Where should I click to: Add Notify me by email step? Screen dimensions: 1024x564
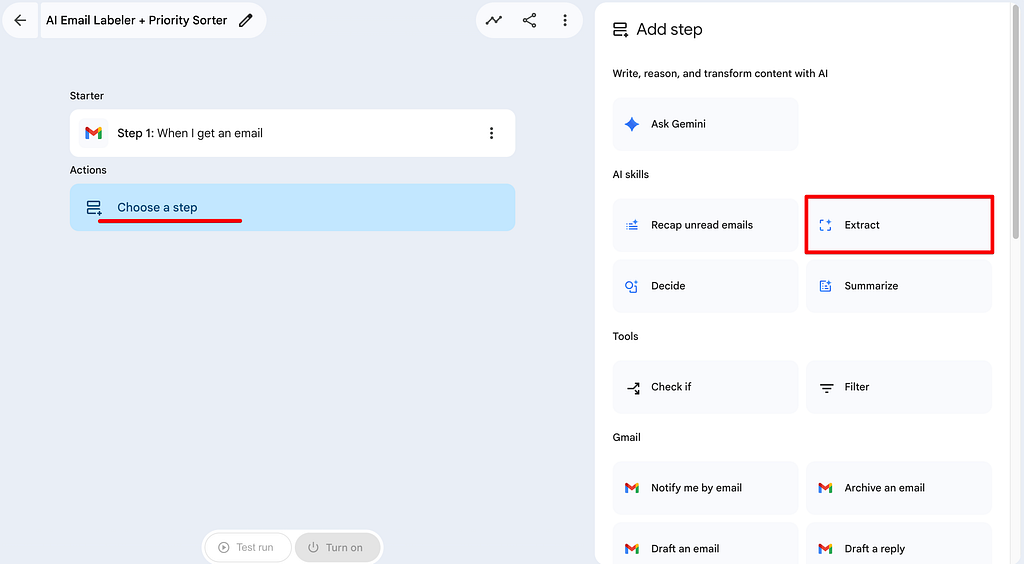point(705,488)
